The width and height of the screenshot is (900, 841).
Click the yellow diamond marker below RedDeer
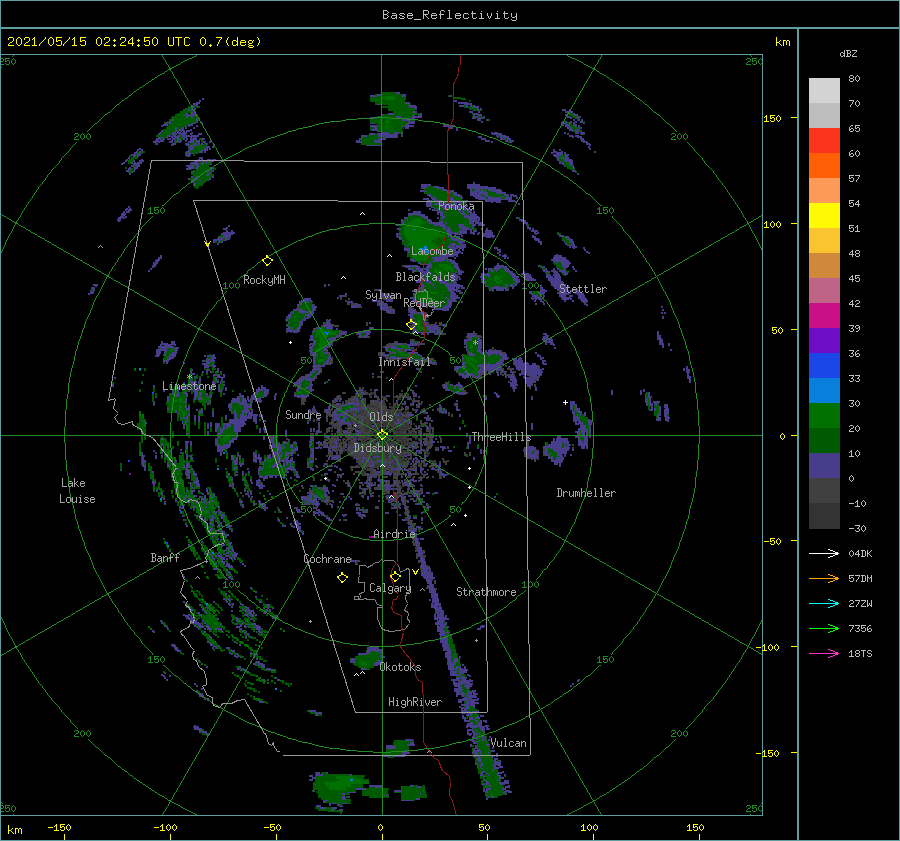tap(411, 325)
